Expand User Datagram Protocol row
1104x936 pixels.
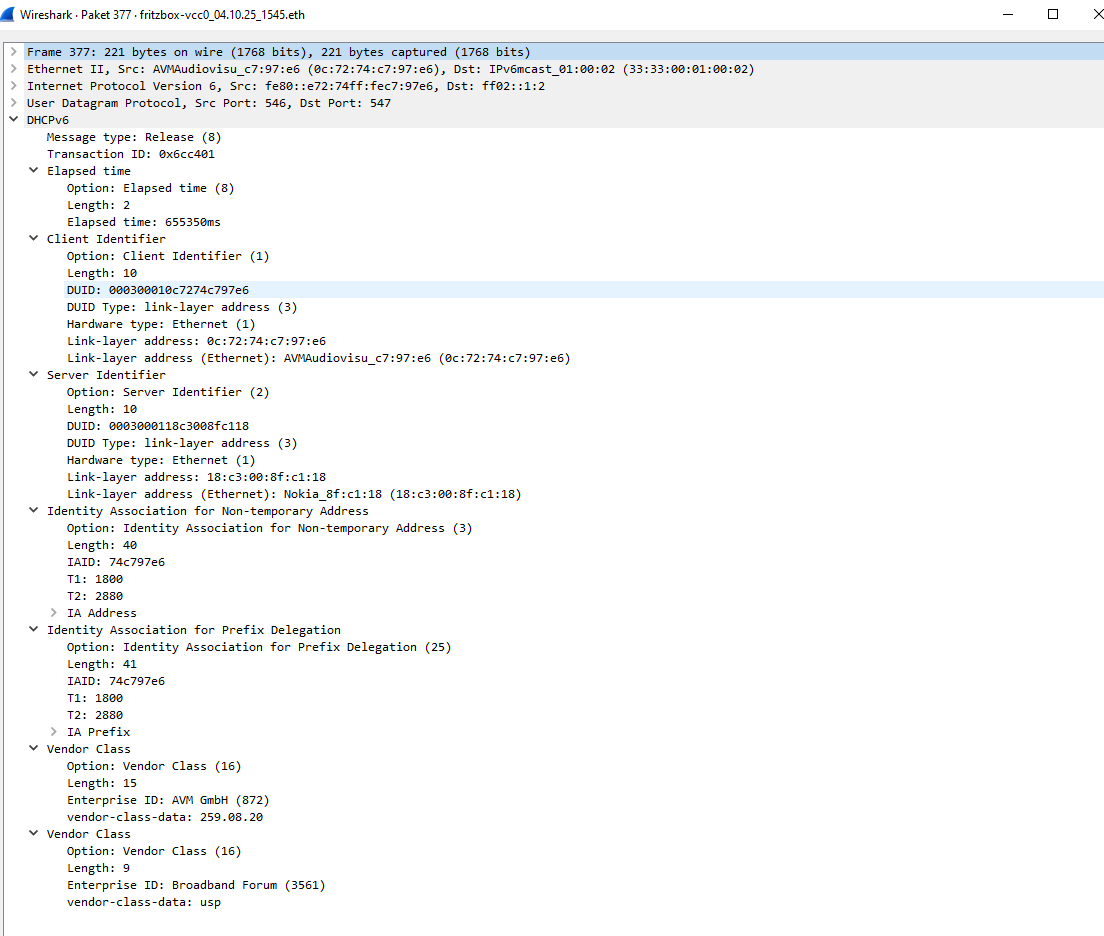click(x=13, y=102)
